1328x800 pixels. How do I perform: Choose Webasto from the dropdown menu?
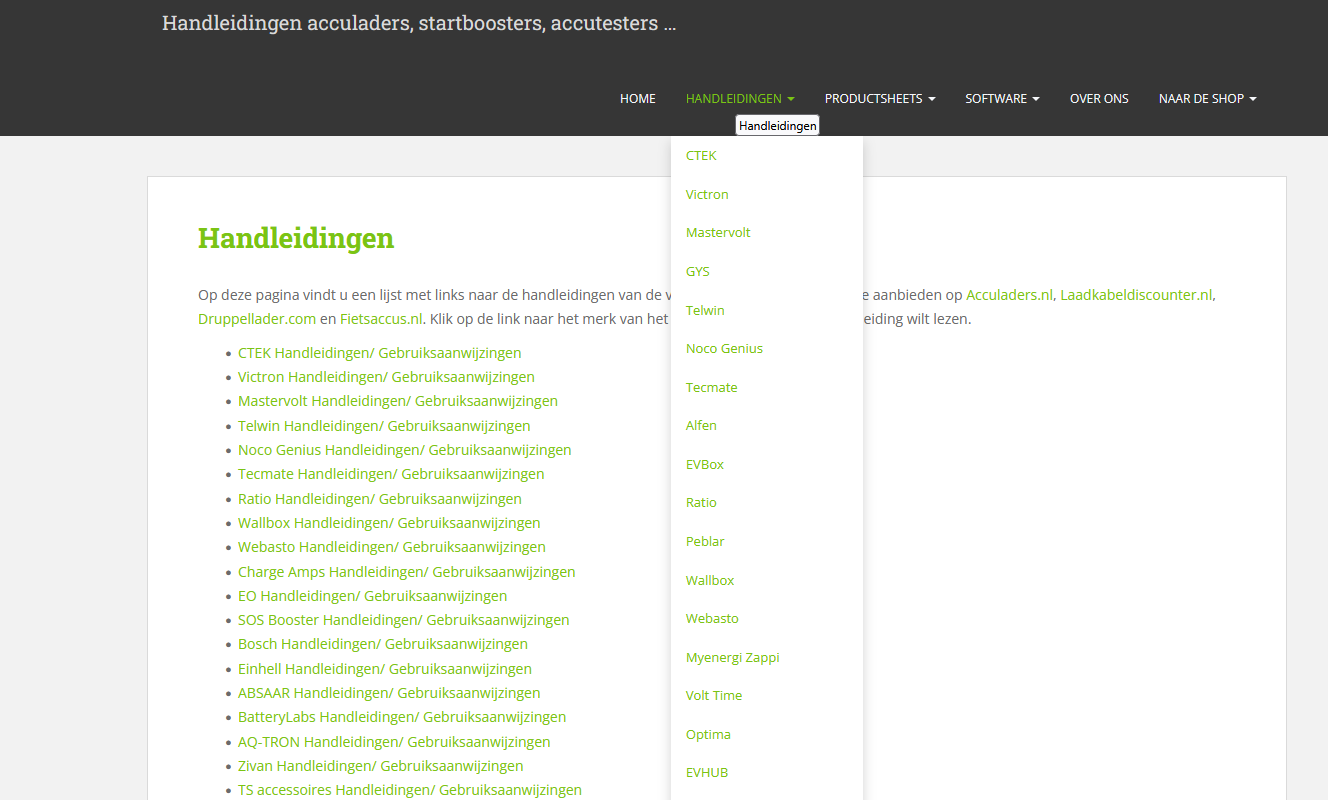[x=712, y=619]
